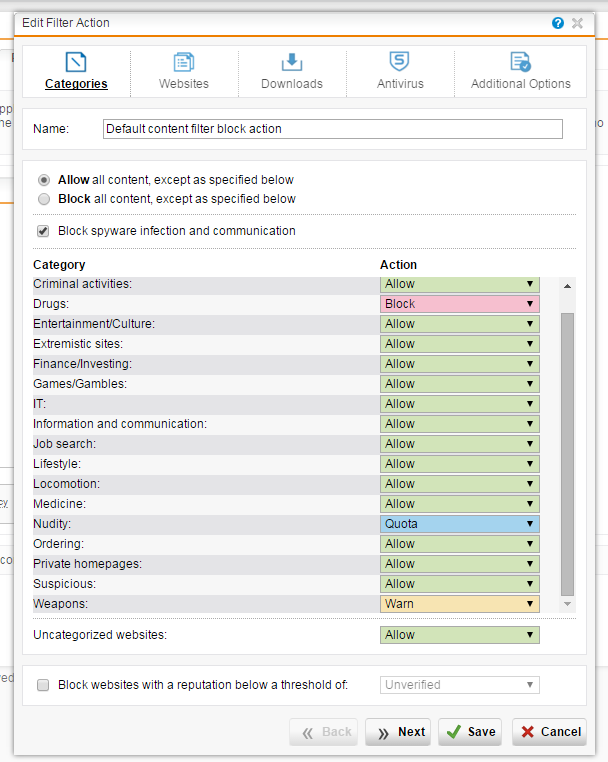Screen dimensions: 608x762
Task: Click the Websites tab icon
Action: [x=184, y=62]
